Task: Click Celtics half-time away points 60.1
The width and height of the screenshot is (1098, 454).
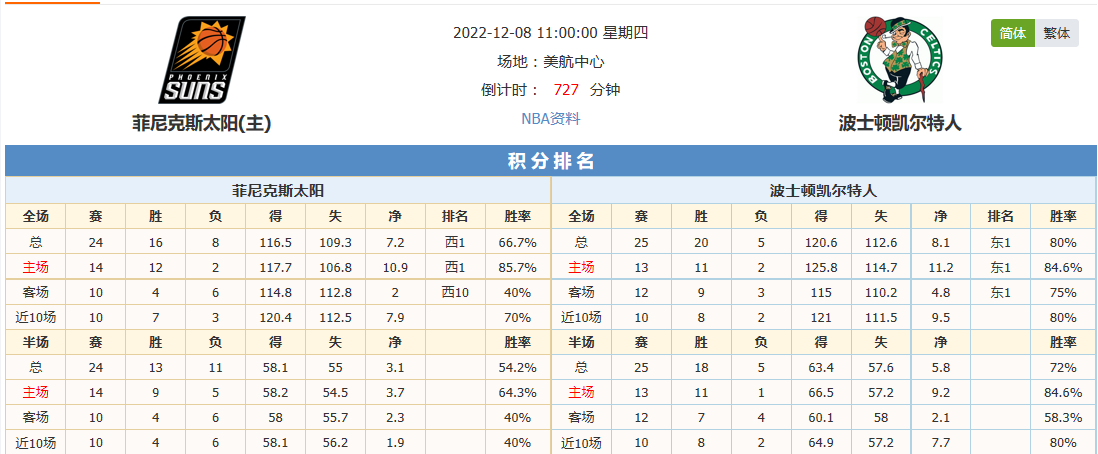Action: coord(821,418)
